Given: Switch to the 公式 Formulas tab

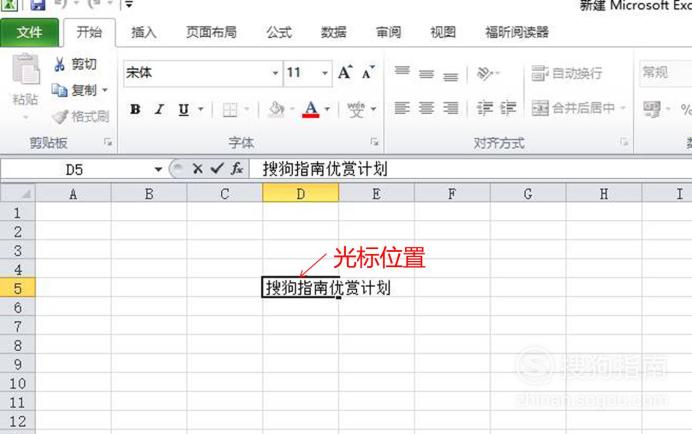Looking at the screenshot, I should tap(279, 32).
